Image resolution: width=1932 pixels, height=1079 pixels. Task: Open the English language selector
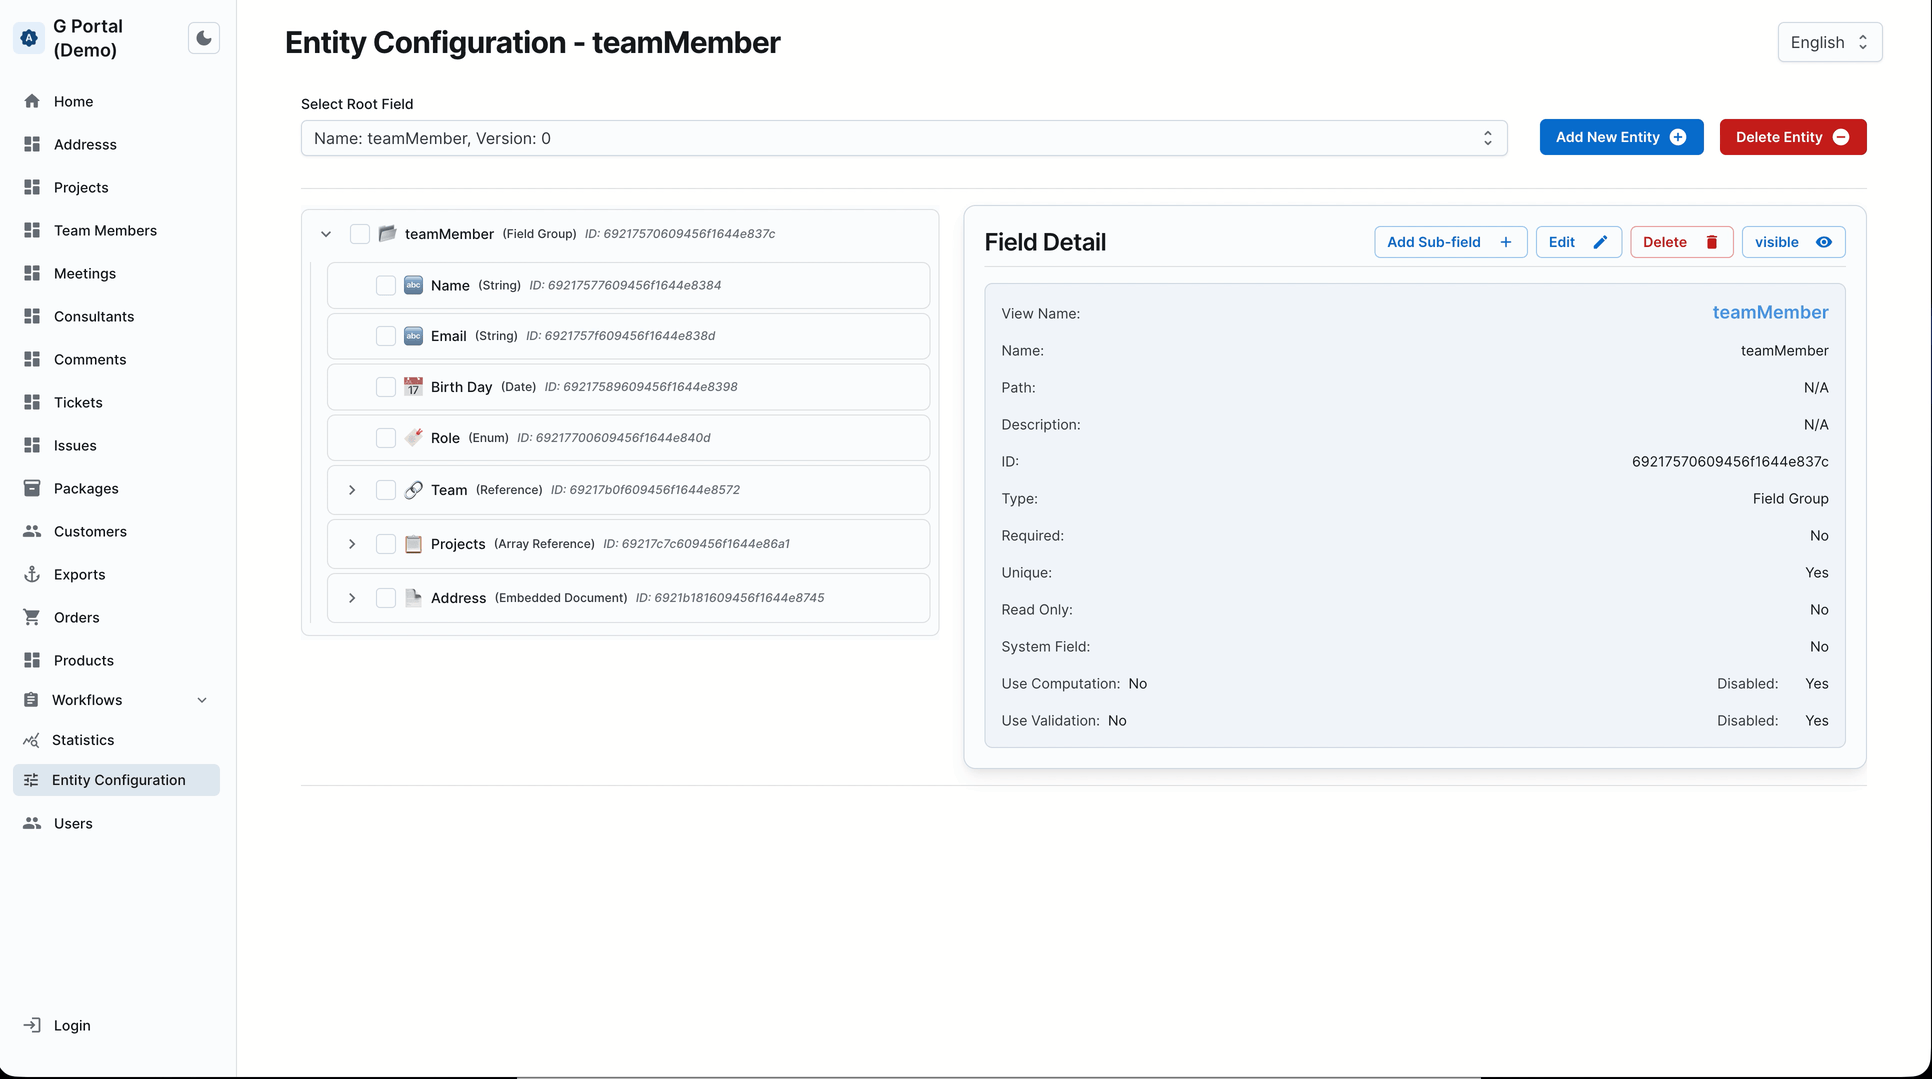1829,42
